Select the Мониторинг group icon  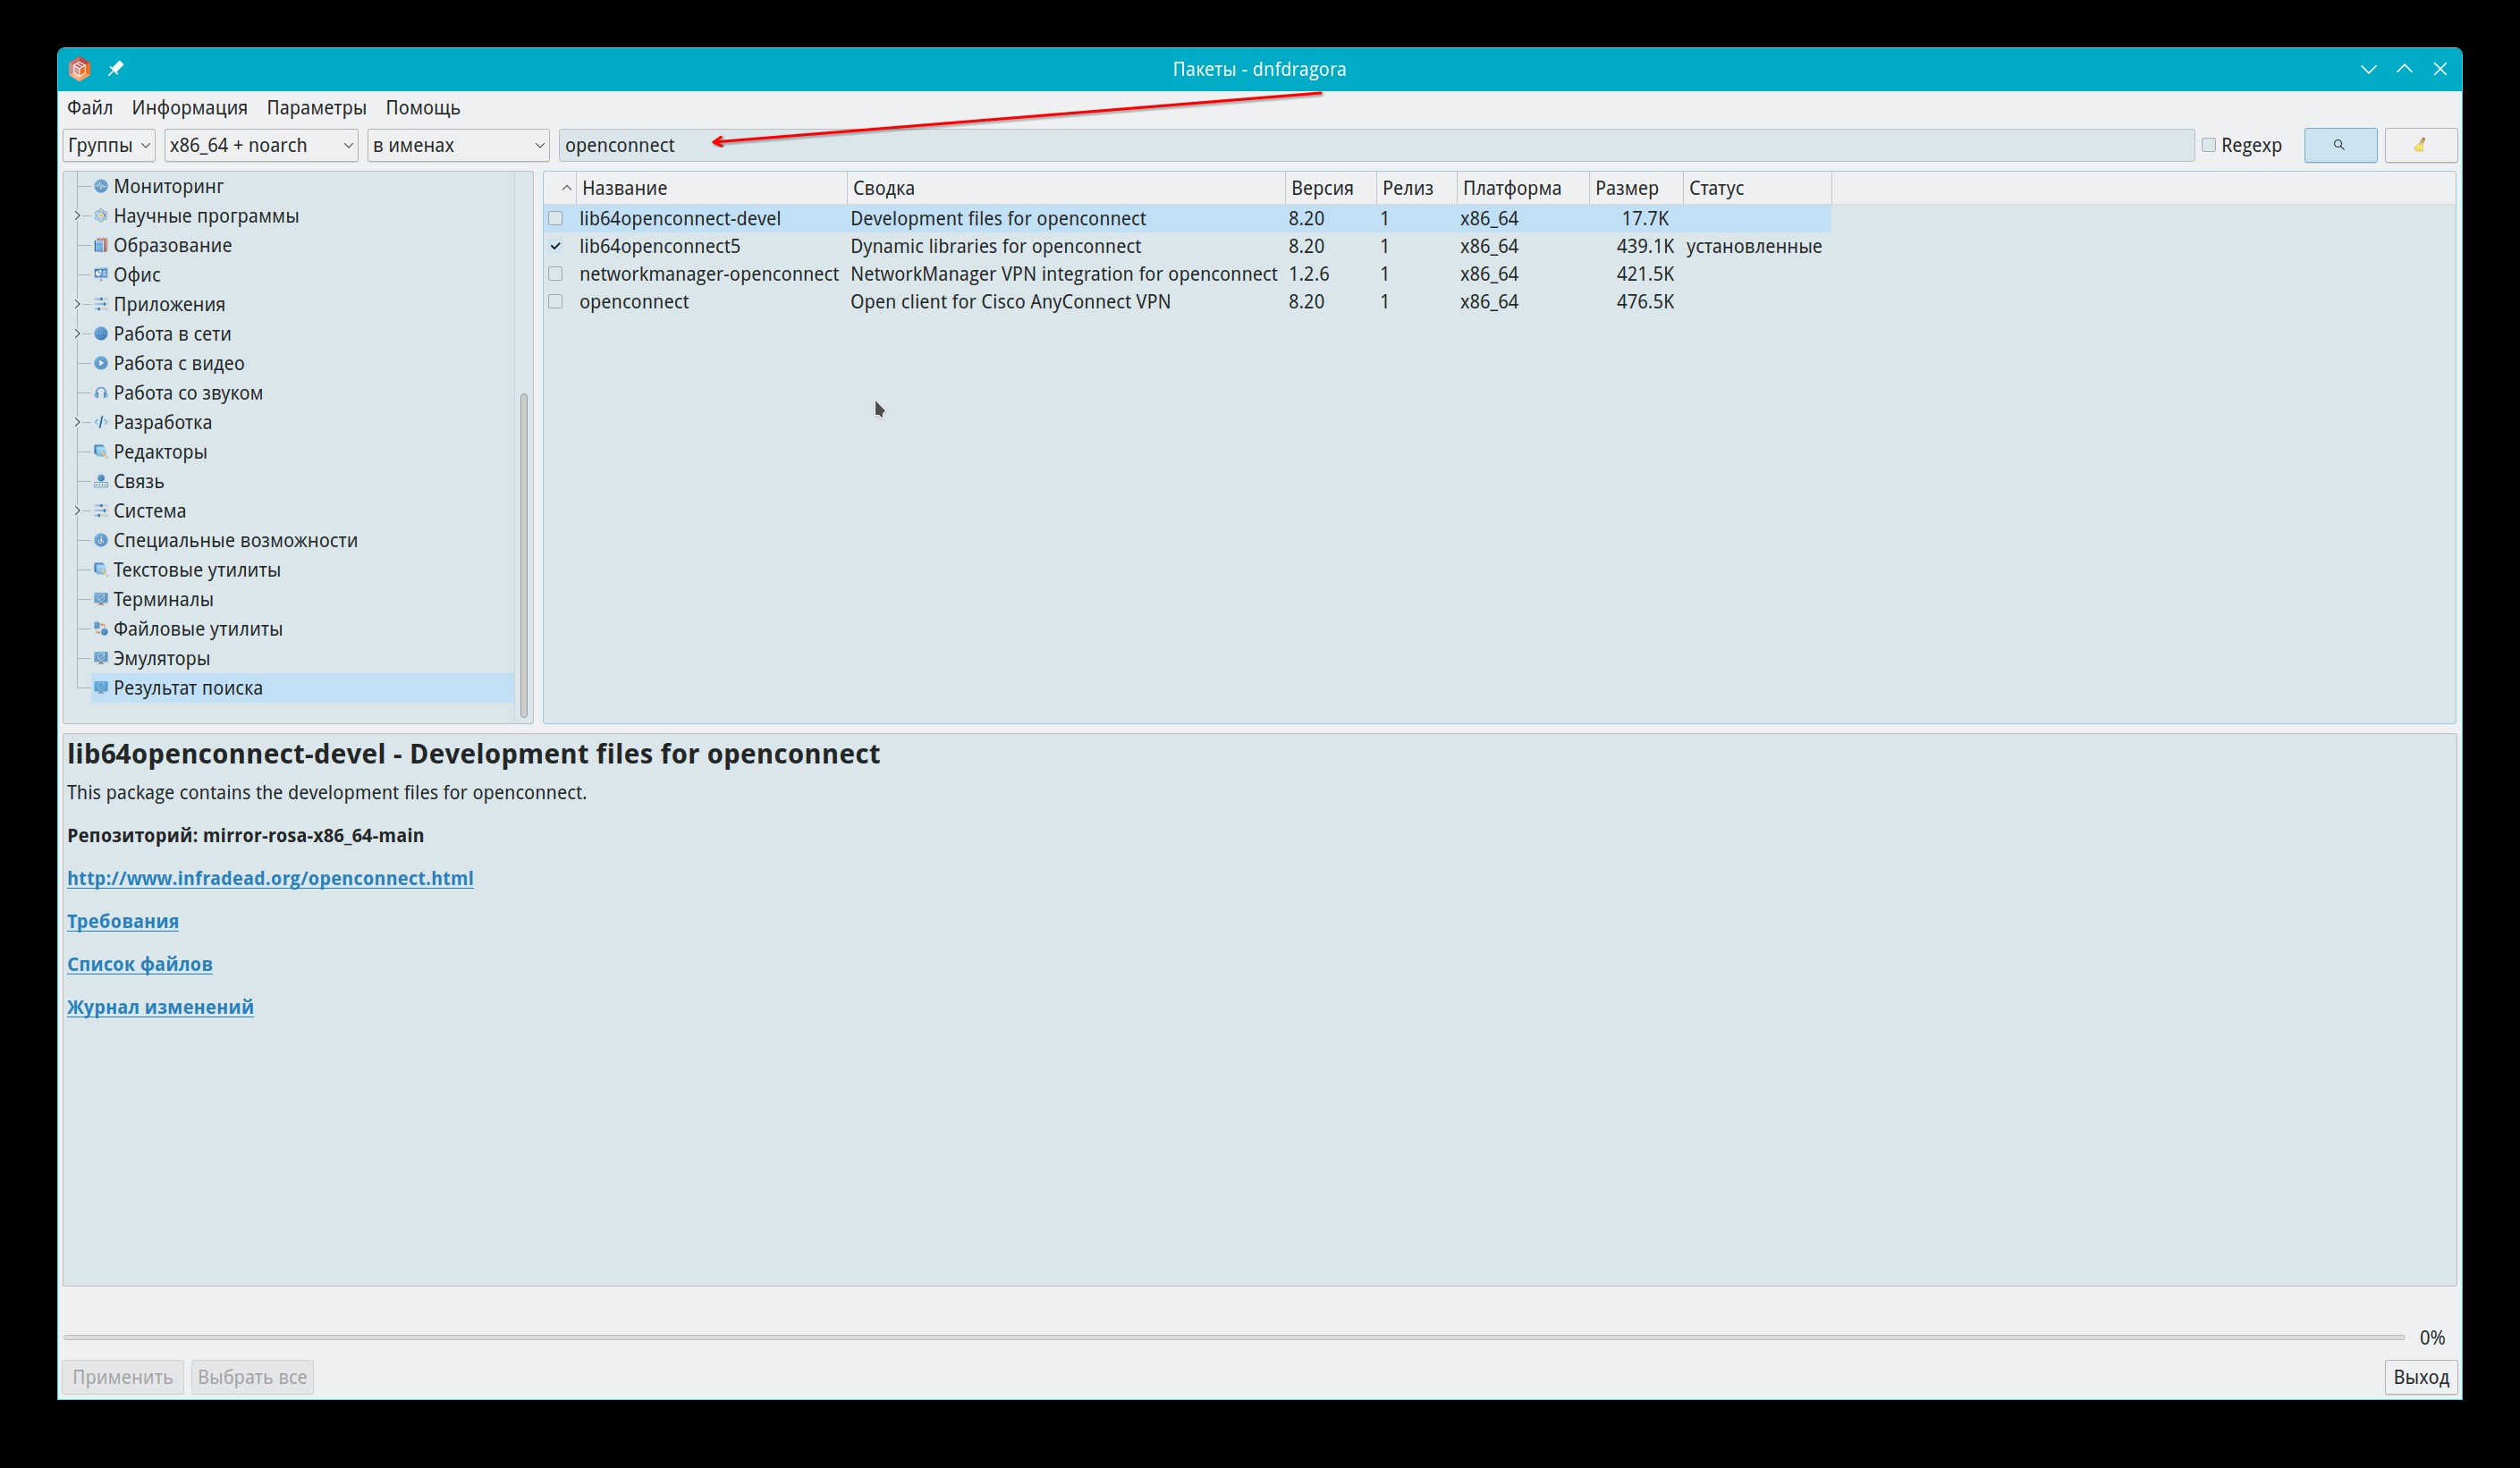point(100,186)
